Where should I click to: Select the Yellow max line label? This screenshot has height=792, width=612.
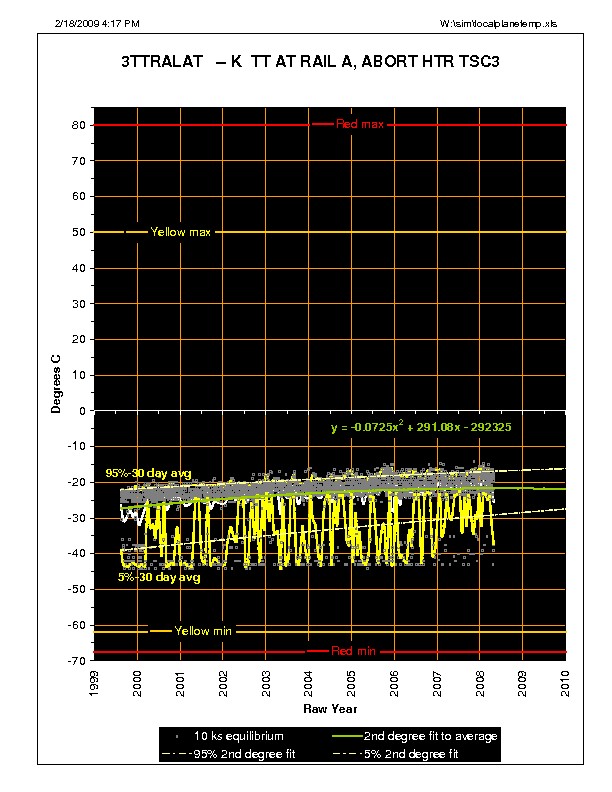tap(180, 232)
